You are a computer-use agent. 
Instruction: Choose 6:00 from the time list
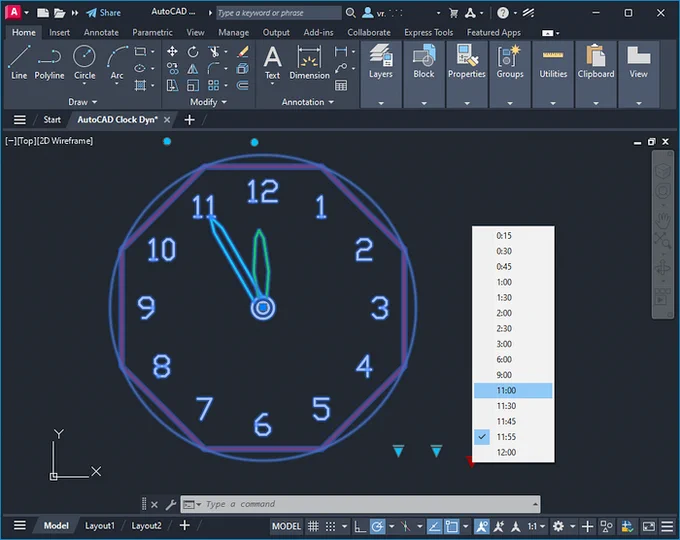[x=513, y=359]
